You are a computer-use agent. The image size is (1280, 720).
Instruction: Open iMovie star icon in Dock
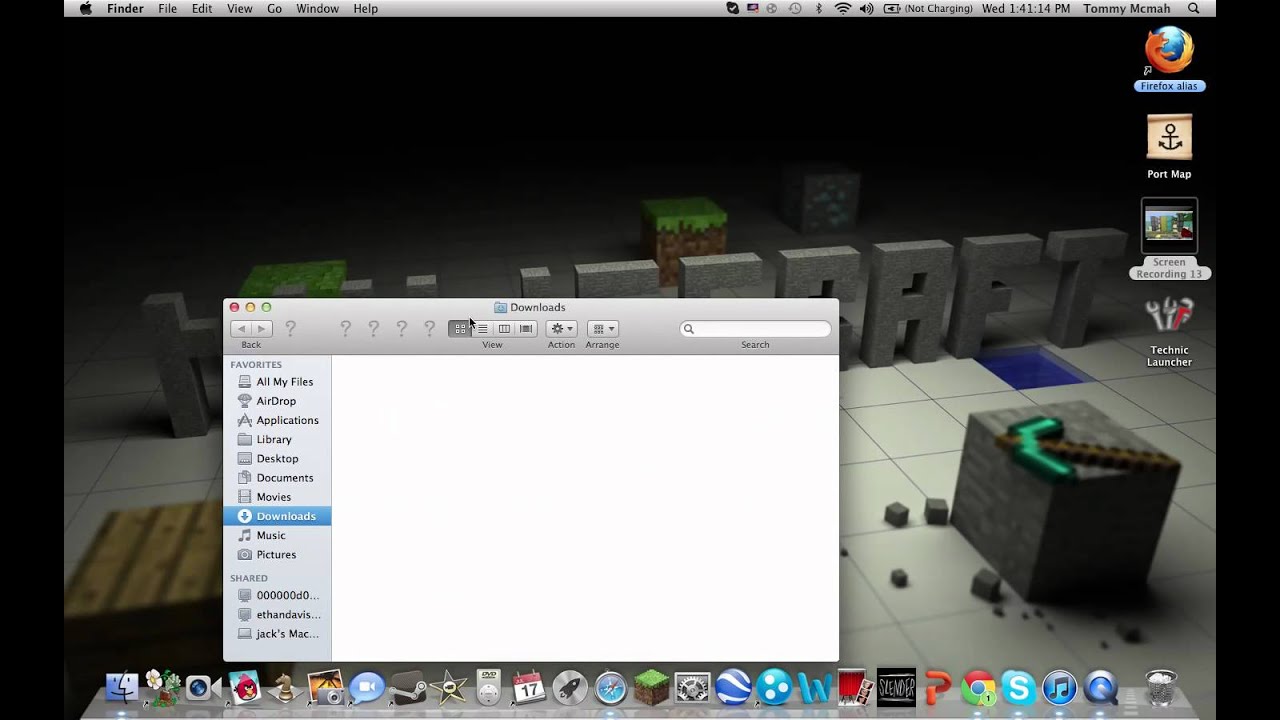[x=448, y=688]
